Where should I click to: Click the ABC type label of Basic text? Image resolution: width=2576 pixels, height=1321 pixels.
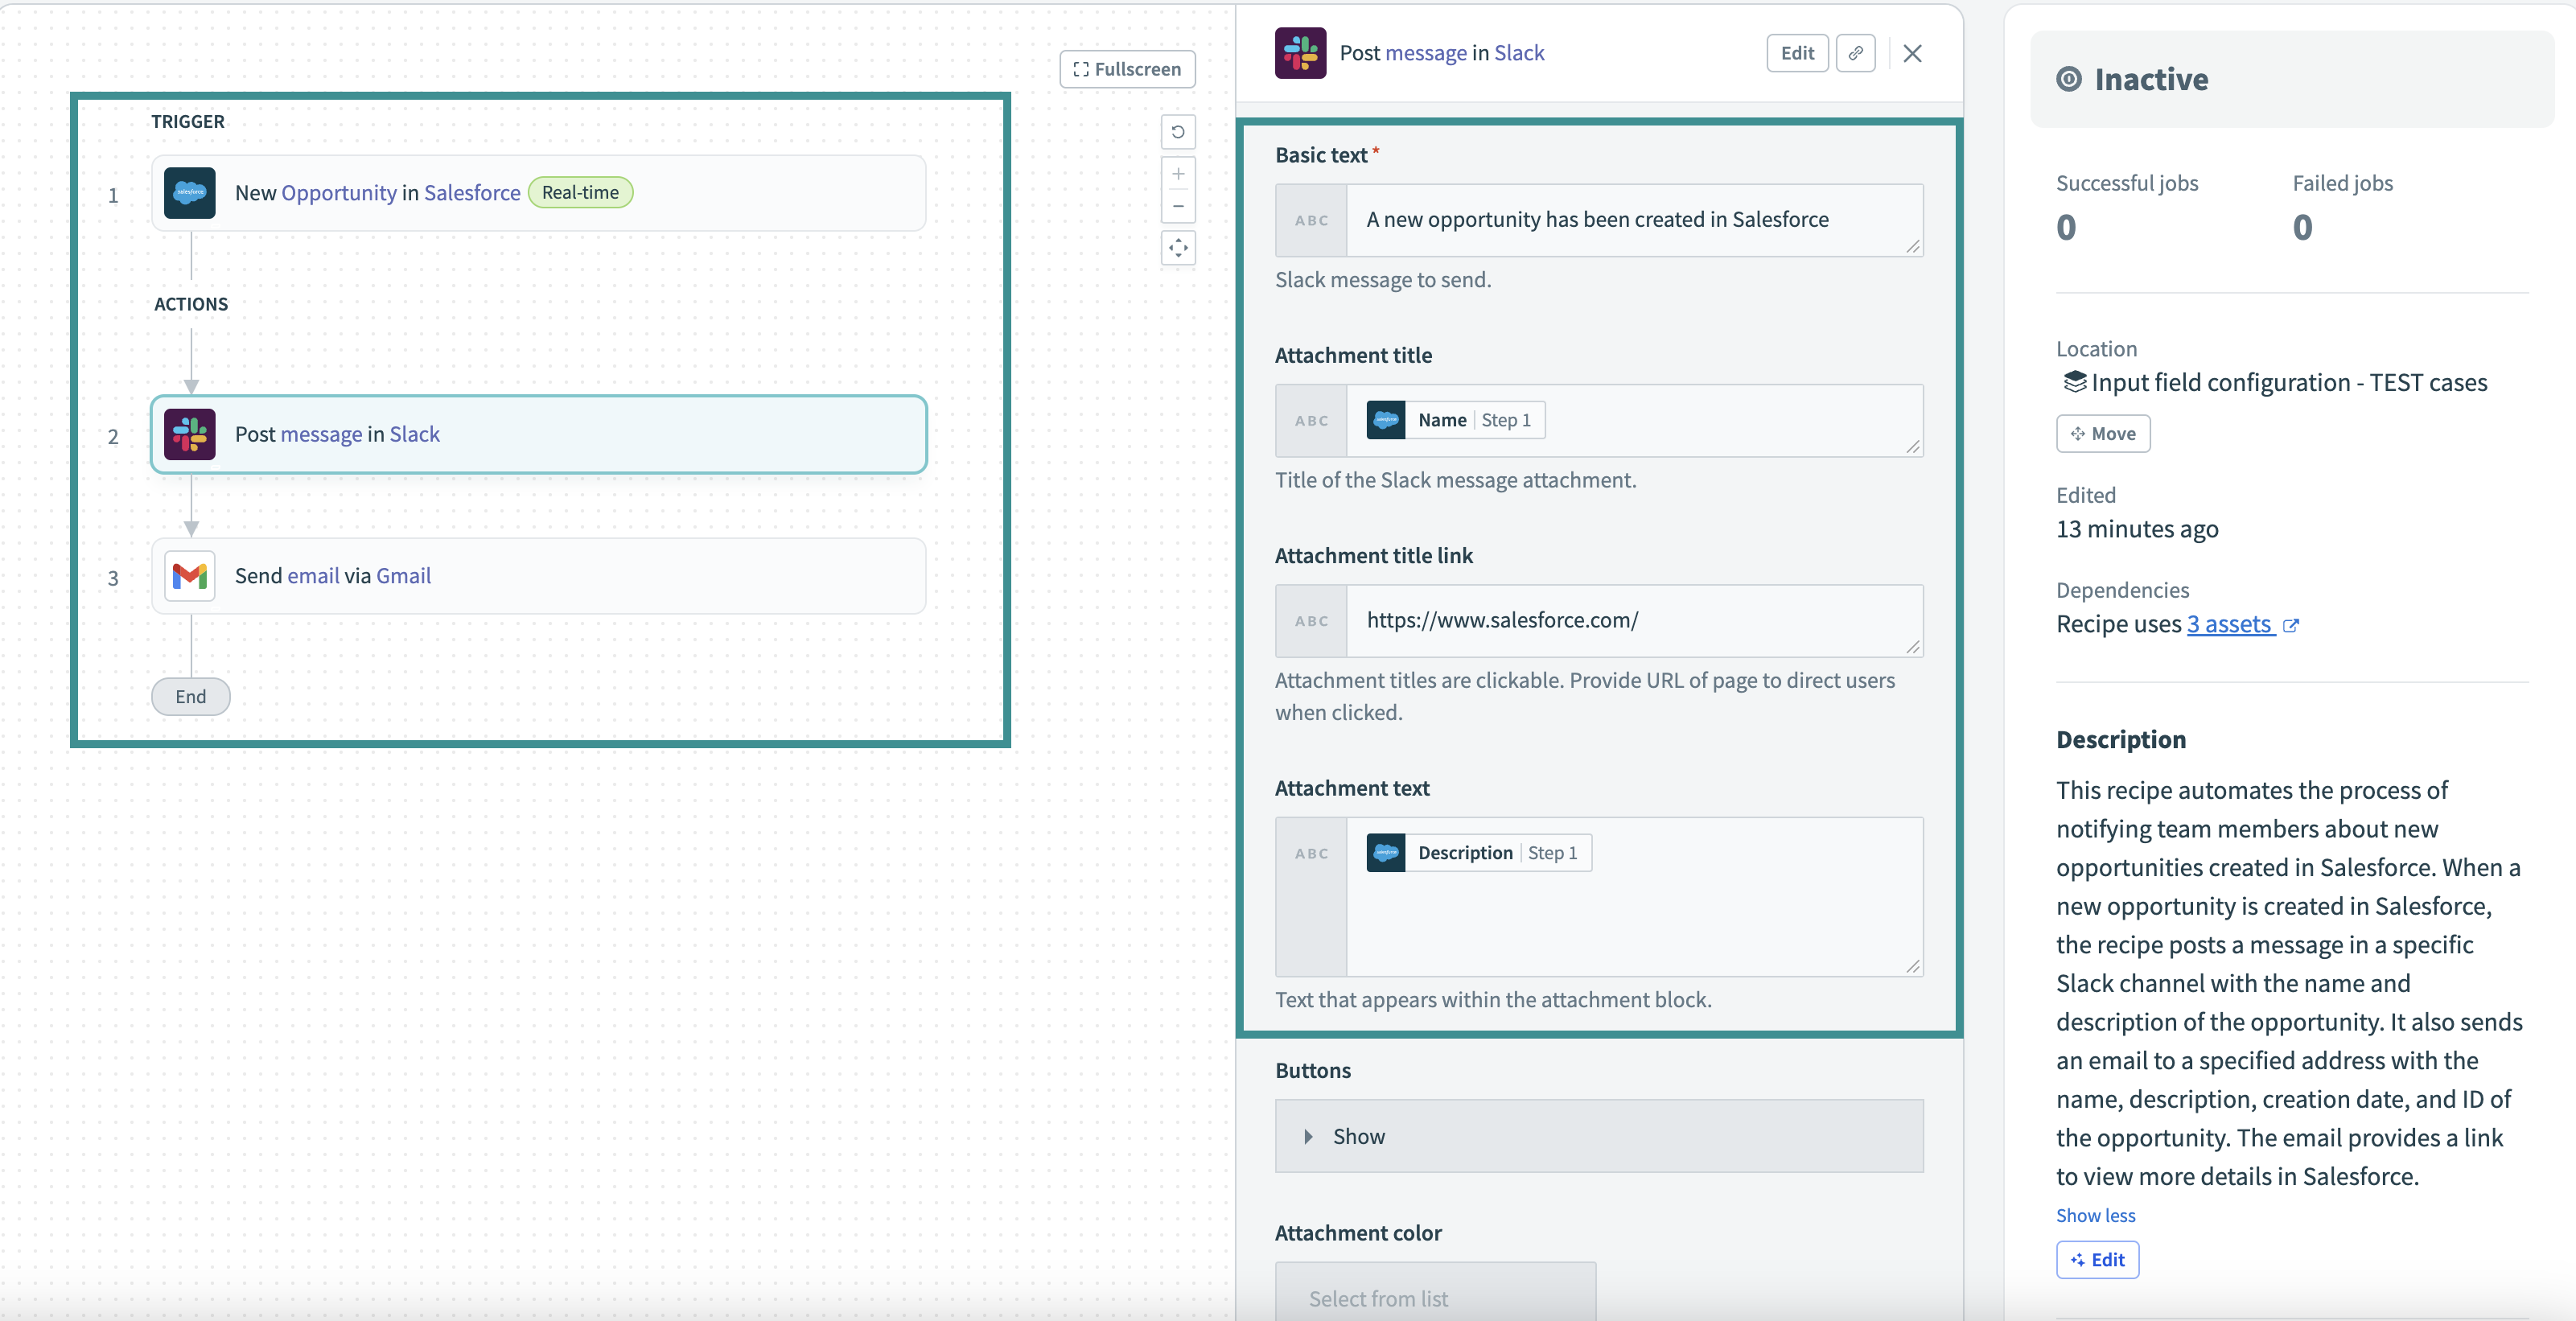[x=1311, y=220]
